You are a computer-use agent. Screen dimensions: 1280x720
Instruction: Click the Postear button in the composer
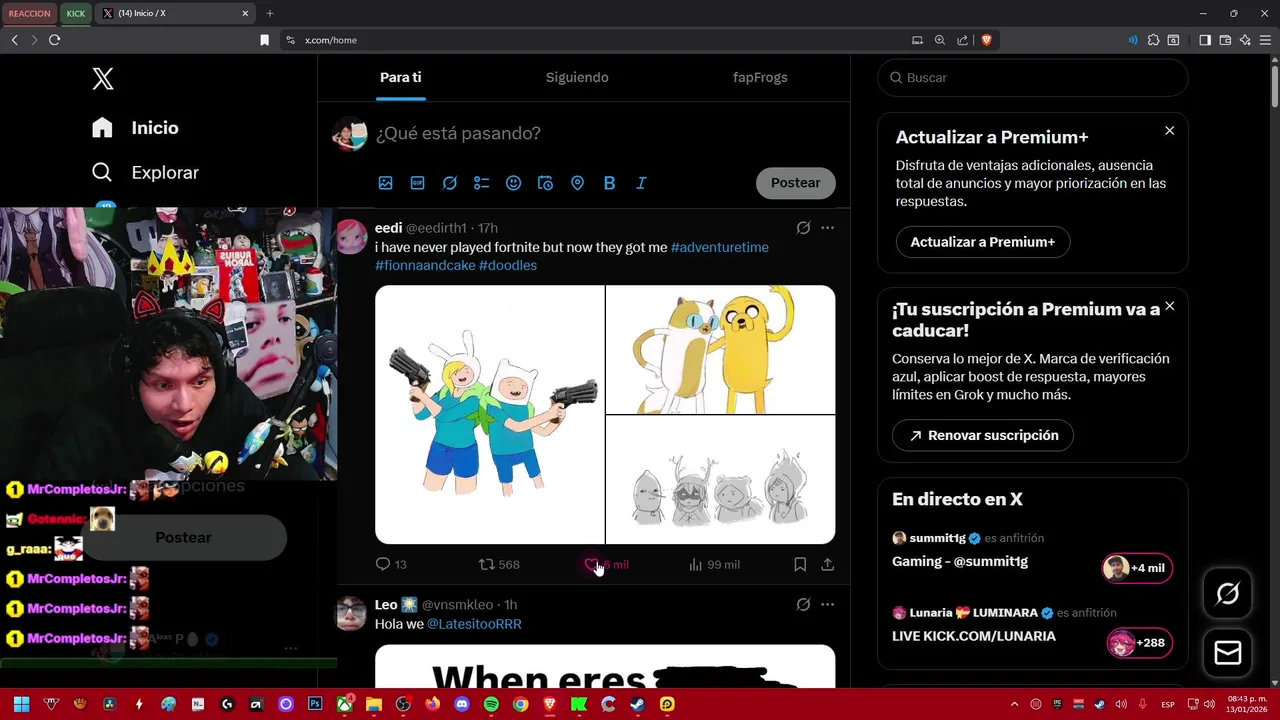796,183
